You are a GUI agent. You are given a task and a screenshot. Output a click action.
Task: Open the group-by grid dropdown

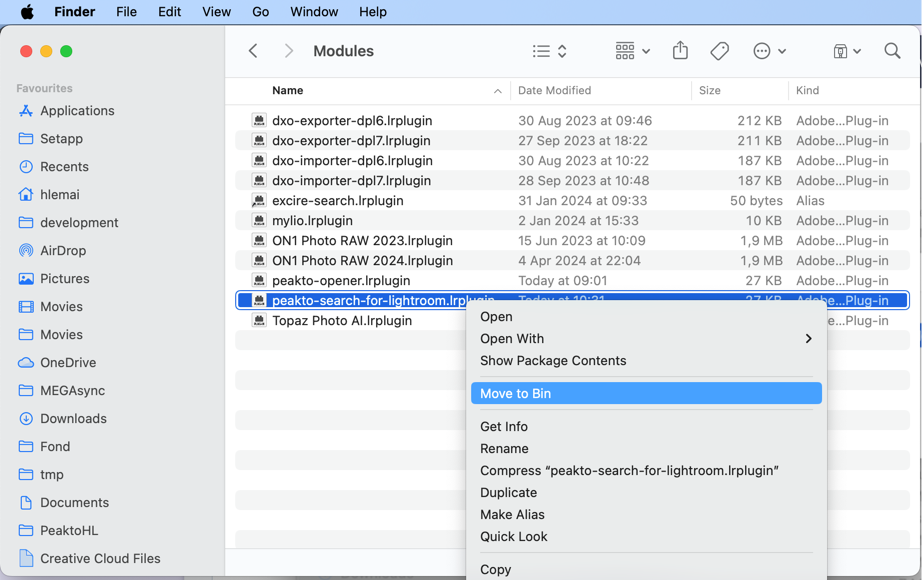[x=633, y=51]
